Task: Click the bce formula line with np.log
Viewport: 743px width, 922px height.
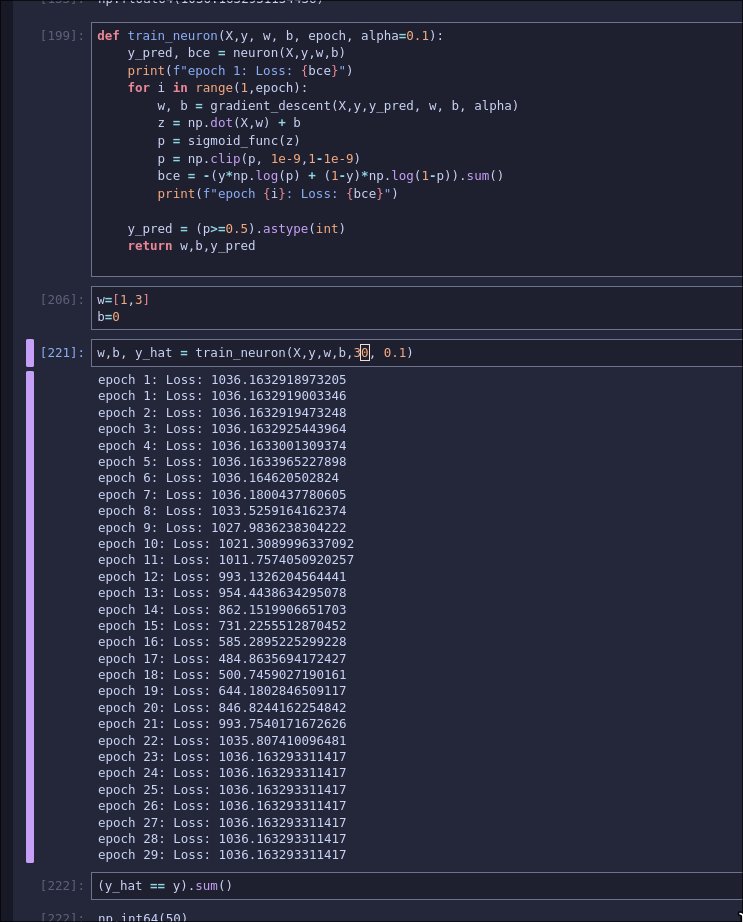Action: click(330, 176)
